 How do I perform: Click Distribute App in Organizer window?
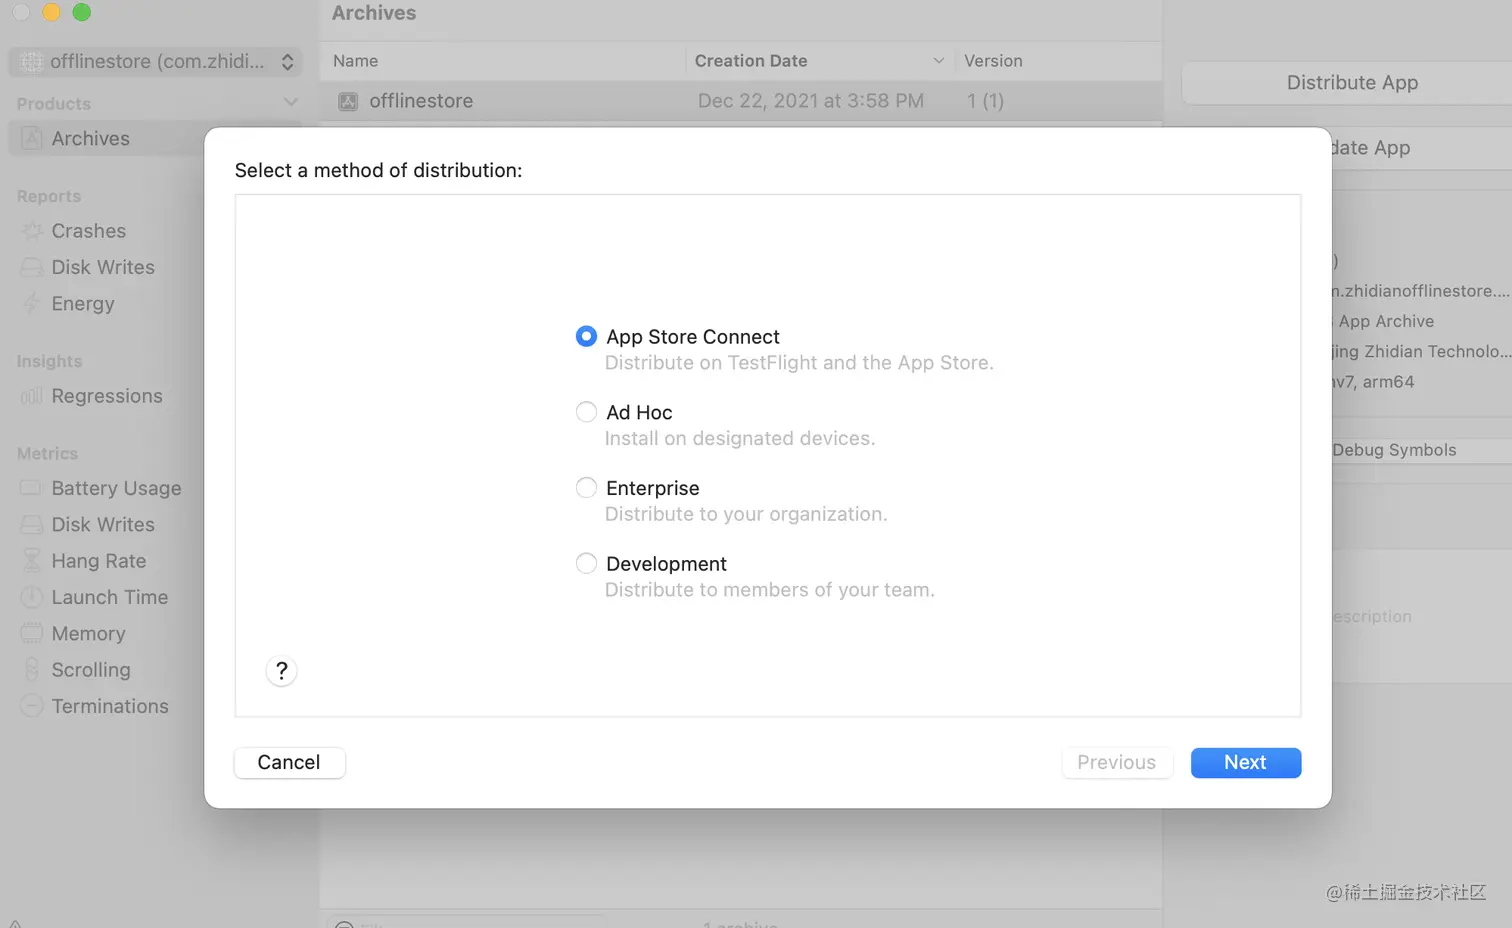pyautogui.click(x=1352, y=83)
